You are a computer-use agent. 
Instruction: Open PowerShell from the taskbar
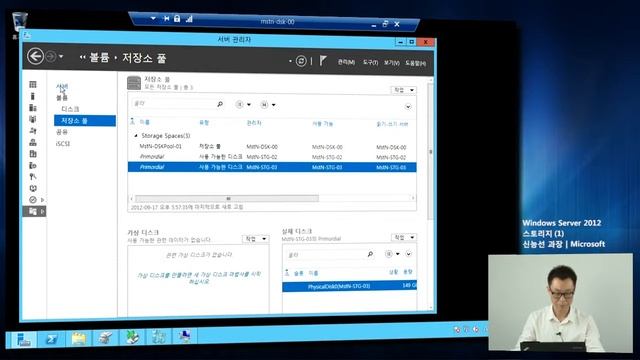tap(51, 338)
